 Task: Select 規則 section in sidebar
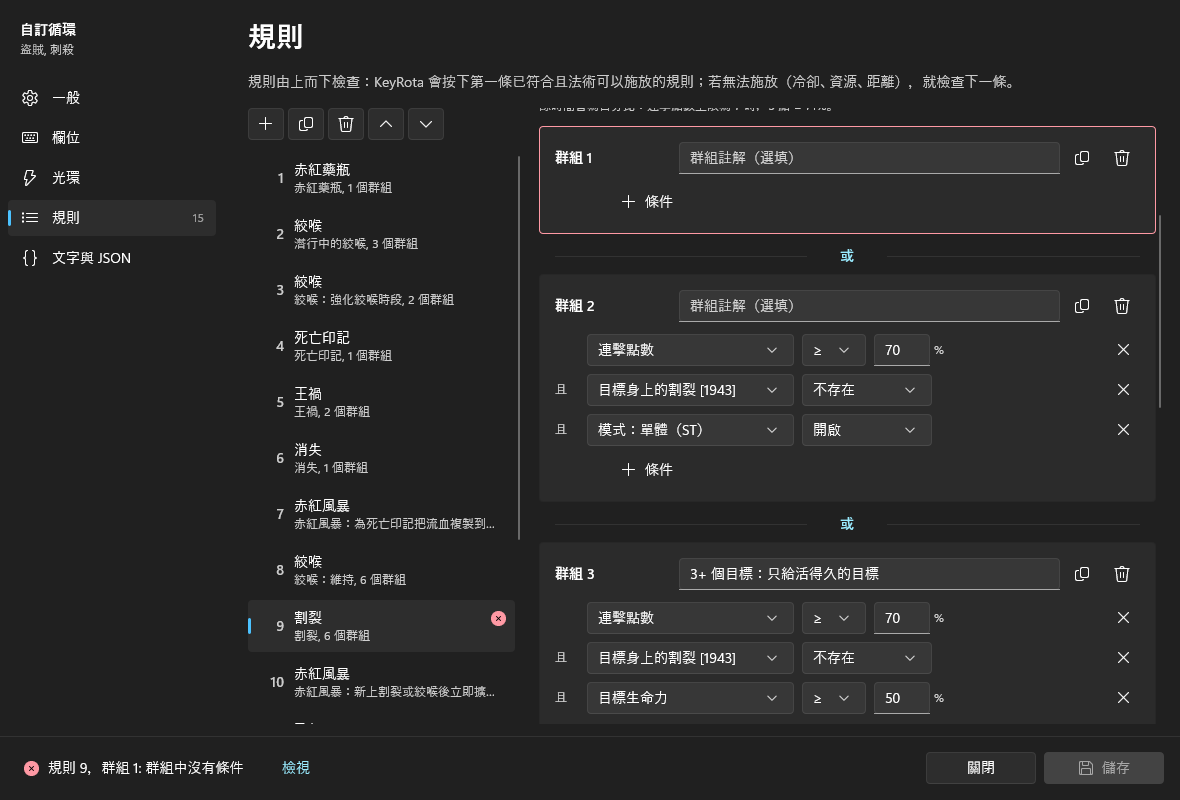111,217
